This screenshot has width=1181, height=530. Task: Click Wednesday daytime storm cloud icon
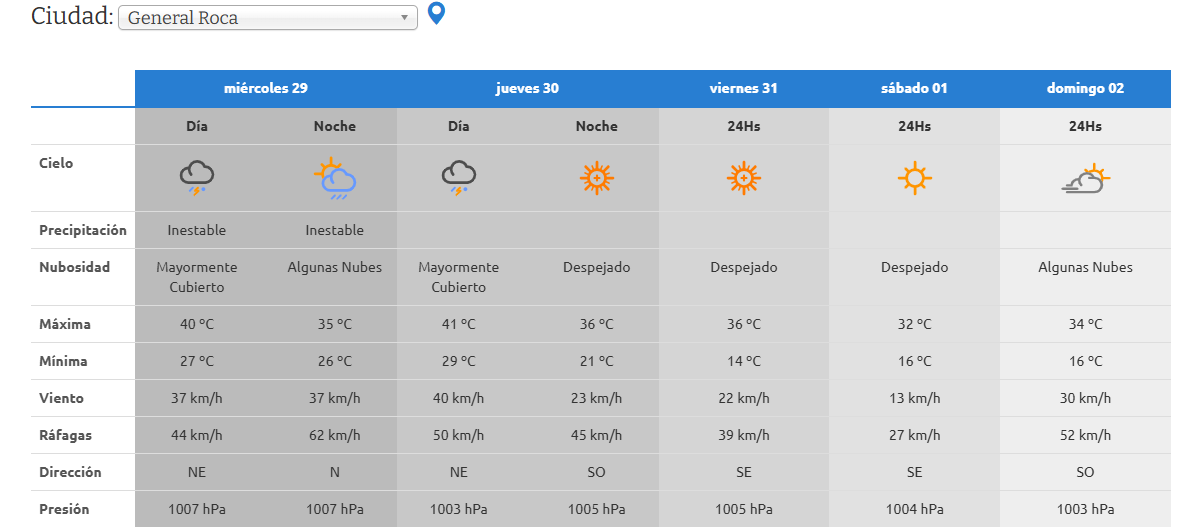click(197, 178)
